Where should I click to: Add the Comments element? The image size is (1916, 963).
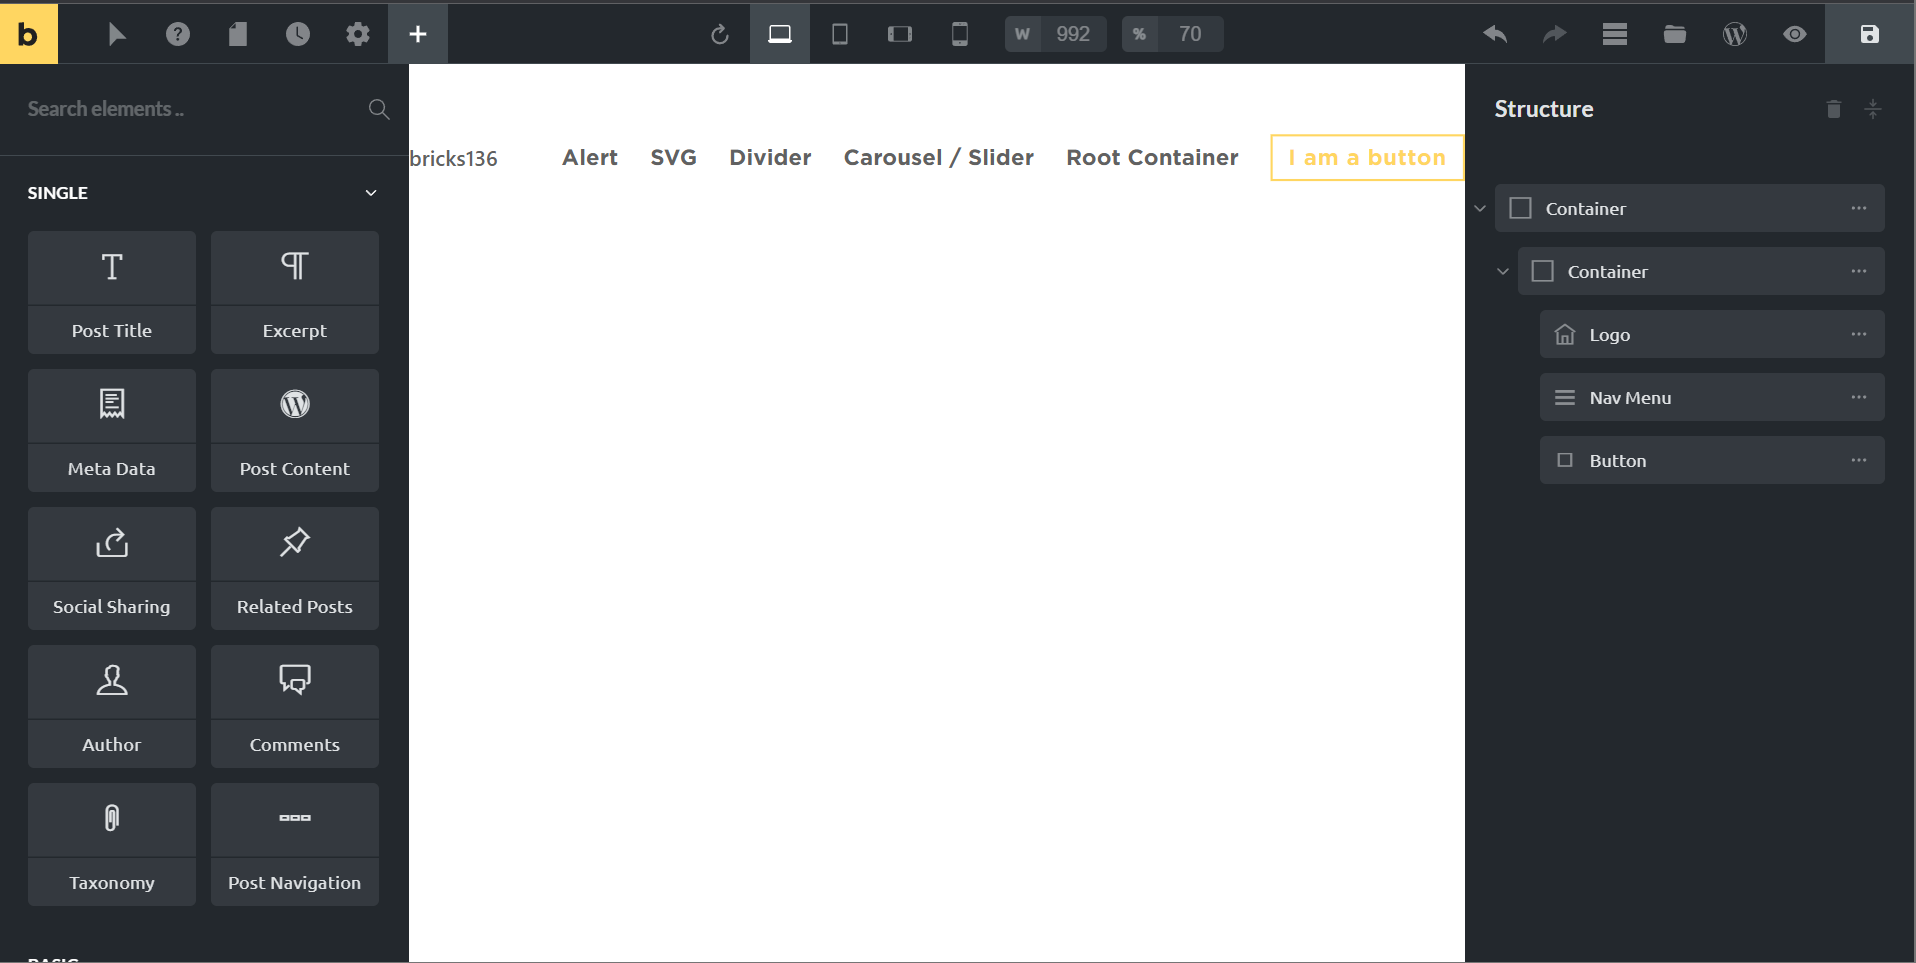[x=295, y=706]
